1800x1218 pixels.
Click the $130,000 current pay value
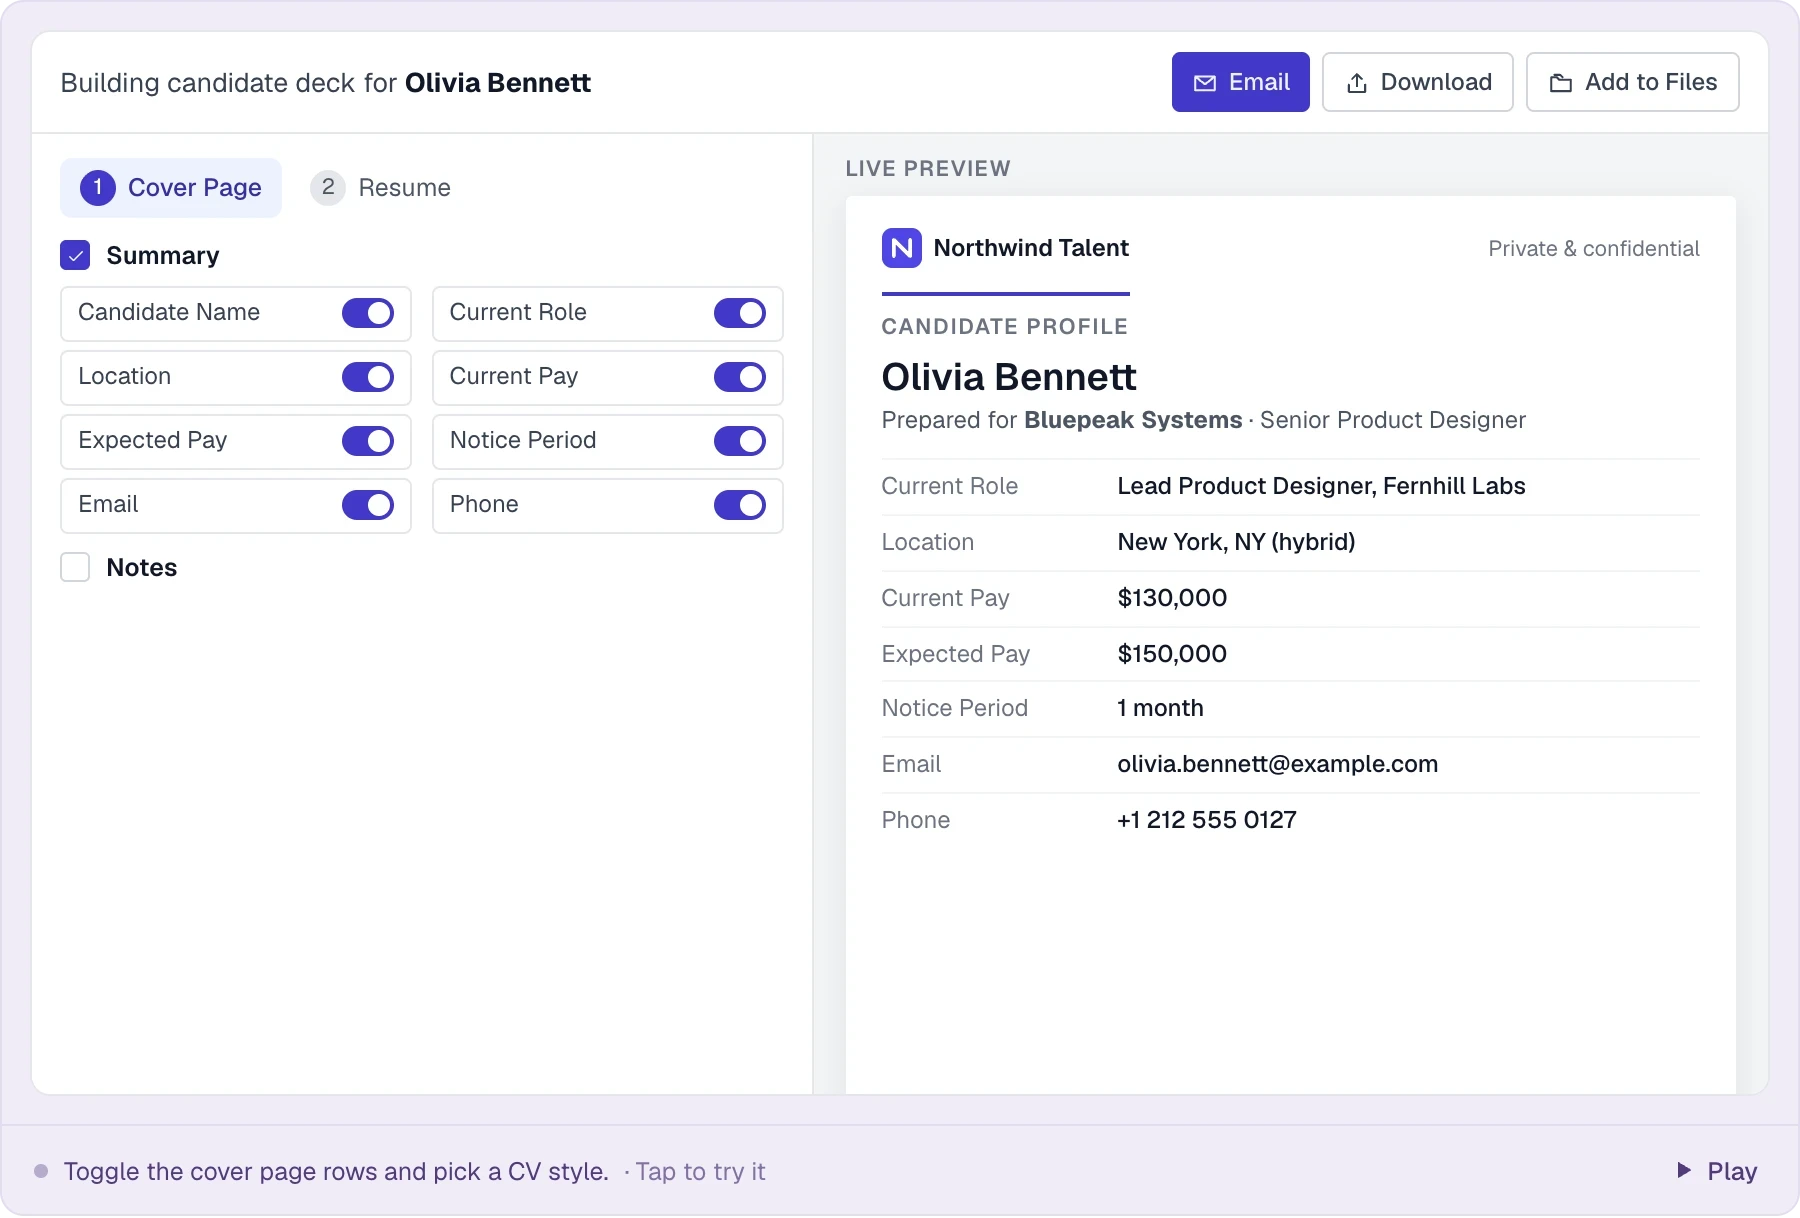[x=1172, y=598]
